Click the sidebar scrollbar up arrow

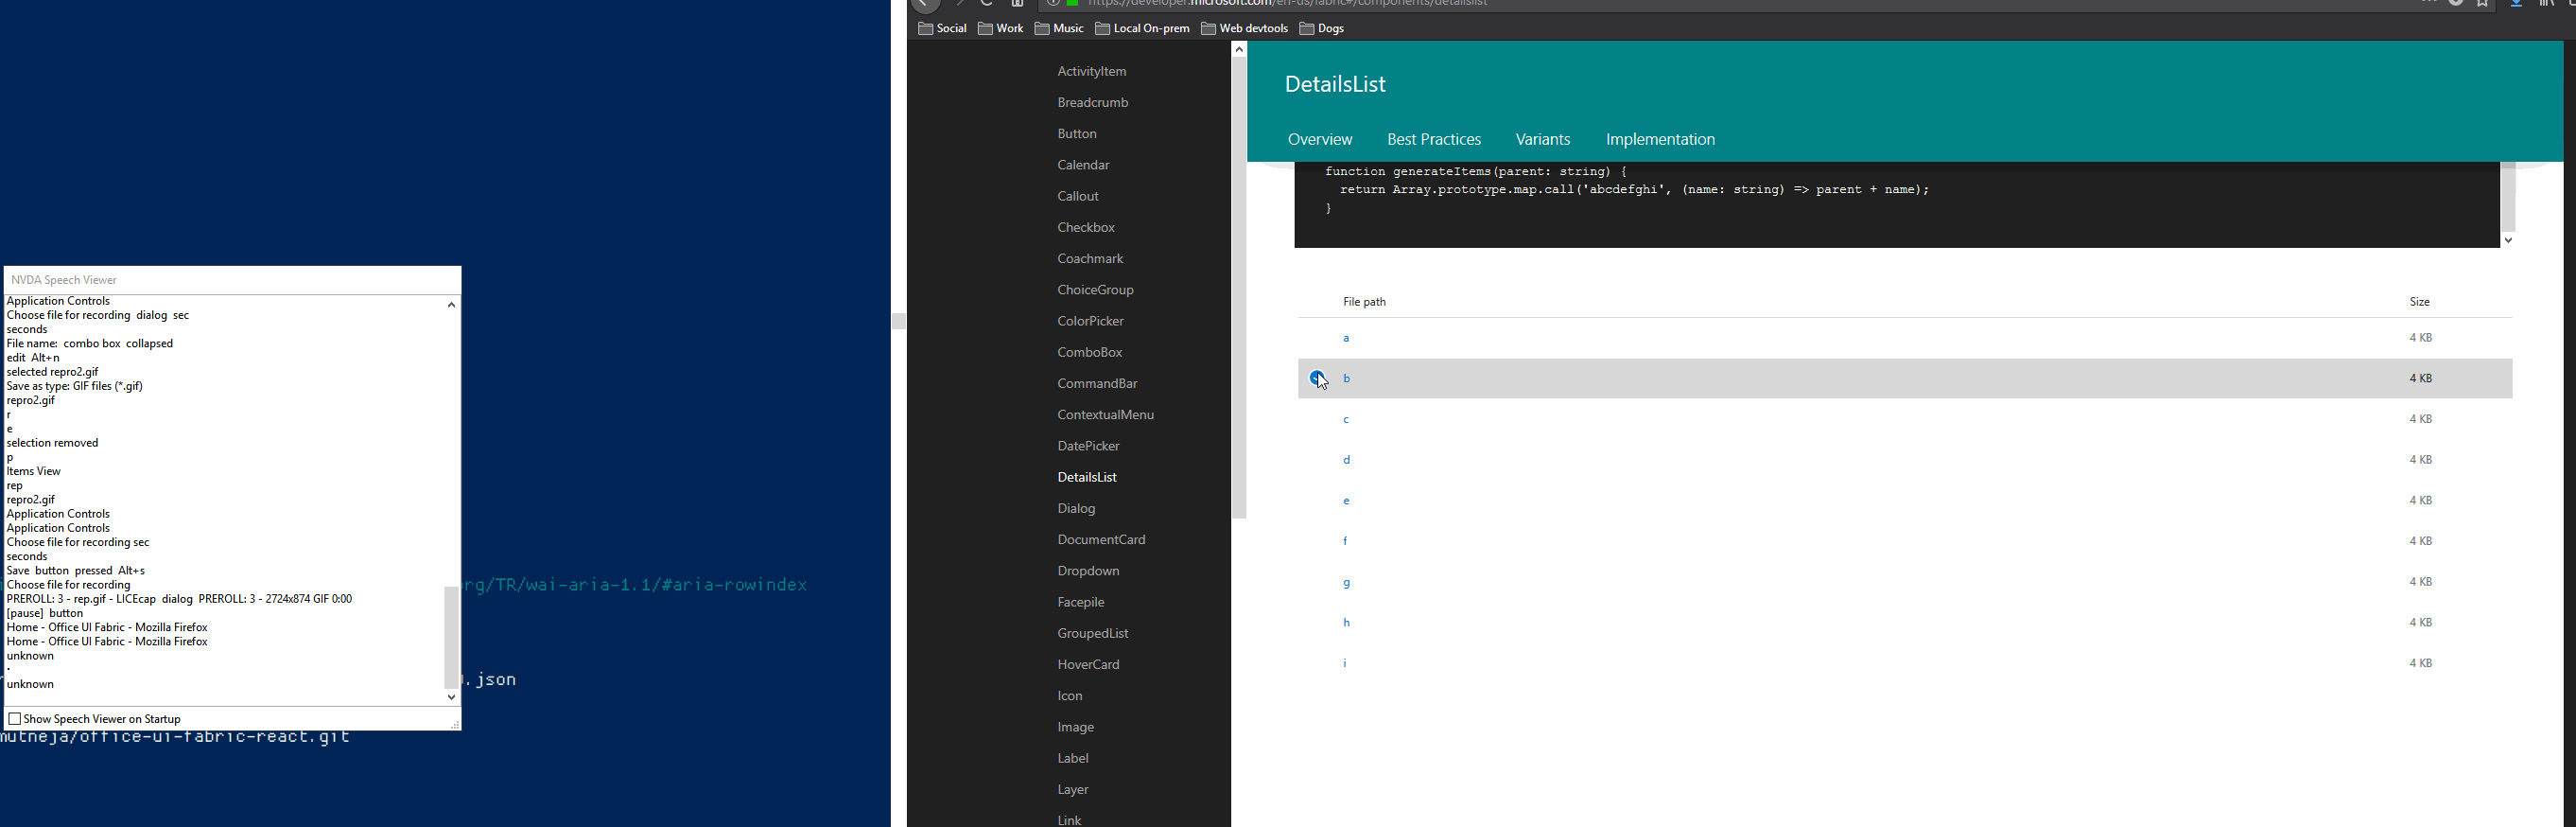[1239, 49]
